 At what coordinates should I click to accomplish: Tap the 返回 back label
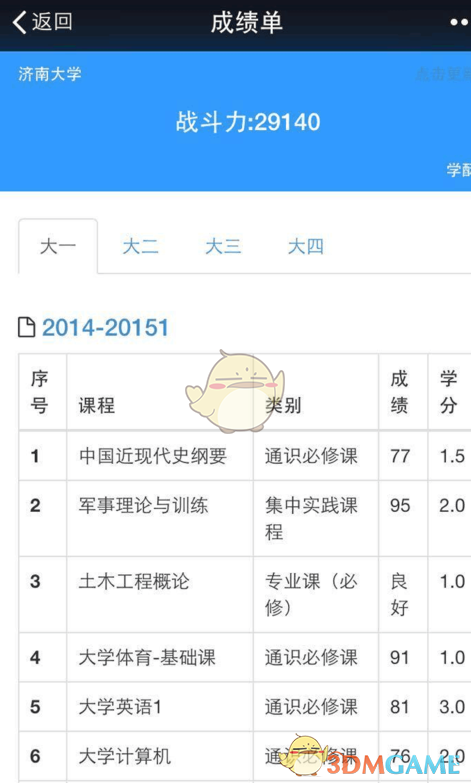pyautogui.click(x=52, y=21)
